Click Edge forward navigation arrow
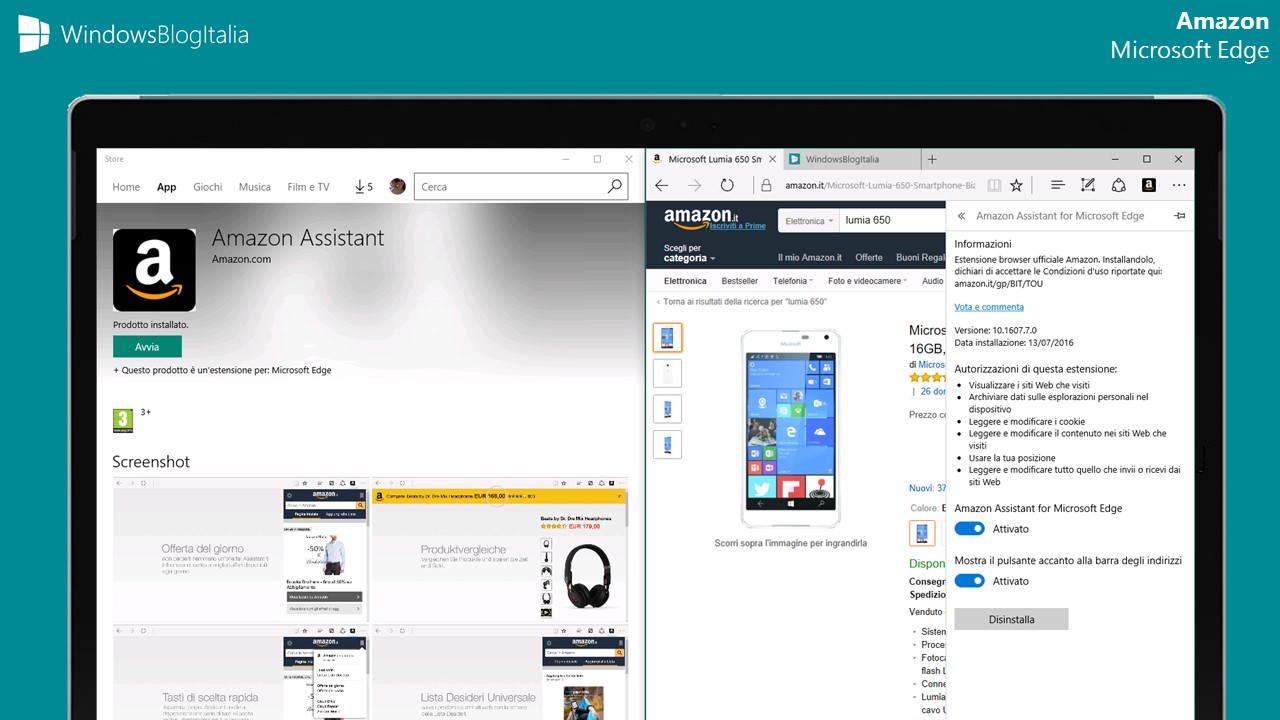 click(x=694, y=185)
